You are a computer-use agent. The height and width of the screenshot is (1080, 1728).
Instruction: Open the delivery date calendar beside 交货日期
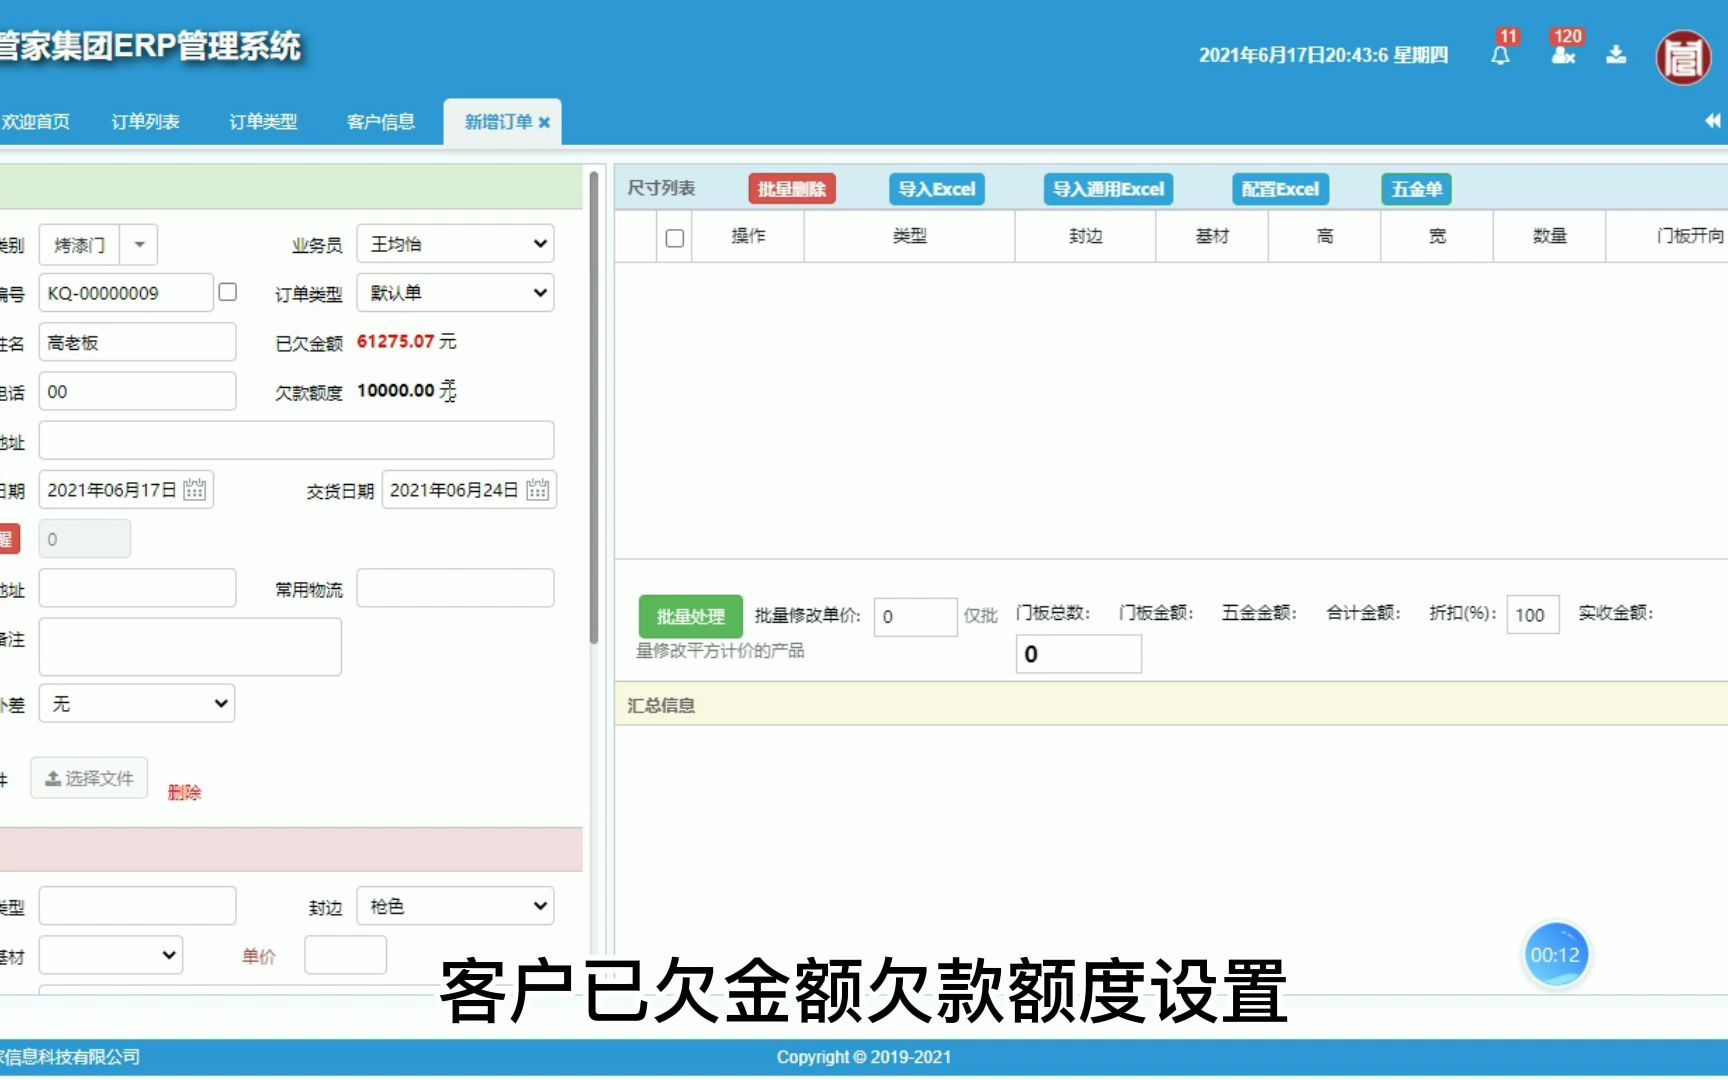(538, 489)
